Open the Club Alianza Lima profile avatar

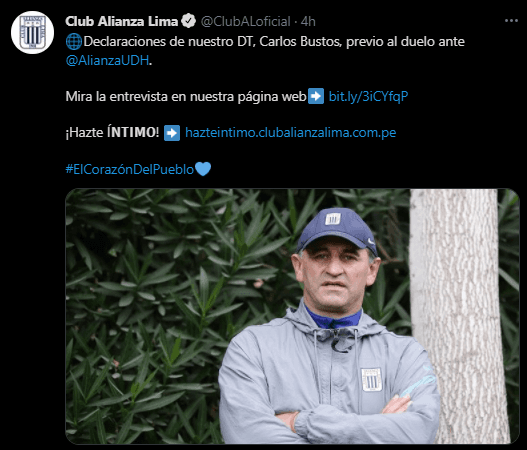coord(32,33)
